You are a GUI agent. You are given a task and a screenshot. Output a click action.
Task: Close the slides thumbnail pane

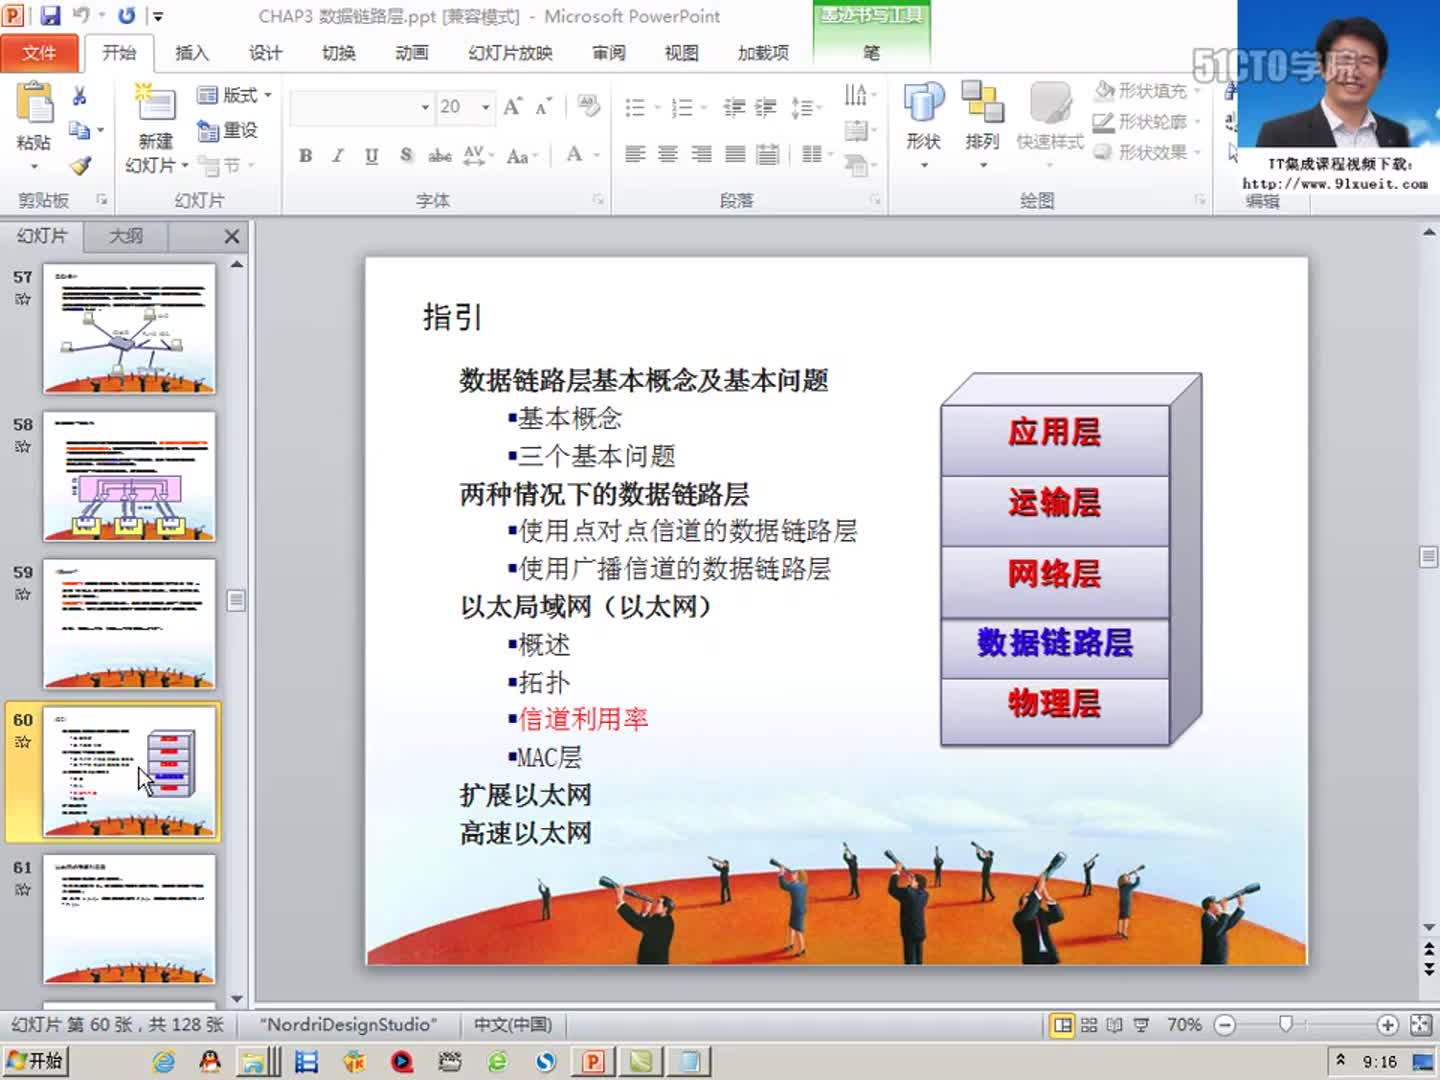coord(232,236)
